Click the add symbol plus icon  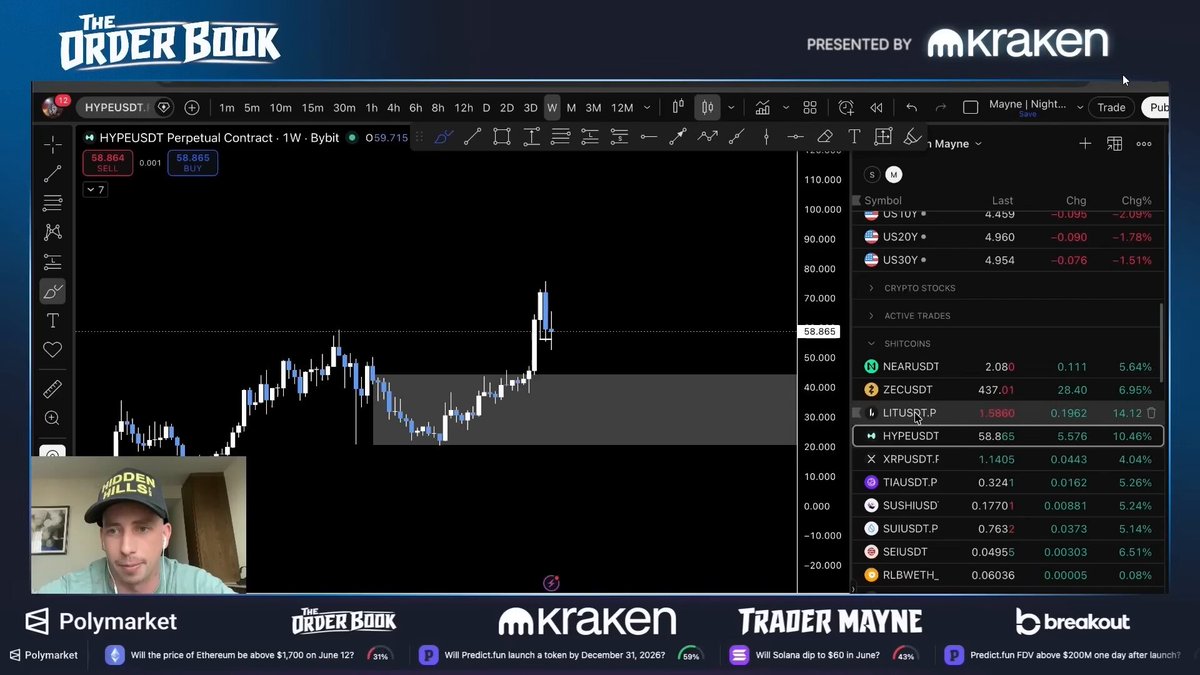click(192, 107)
